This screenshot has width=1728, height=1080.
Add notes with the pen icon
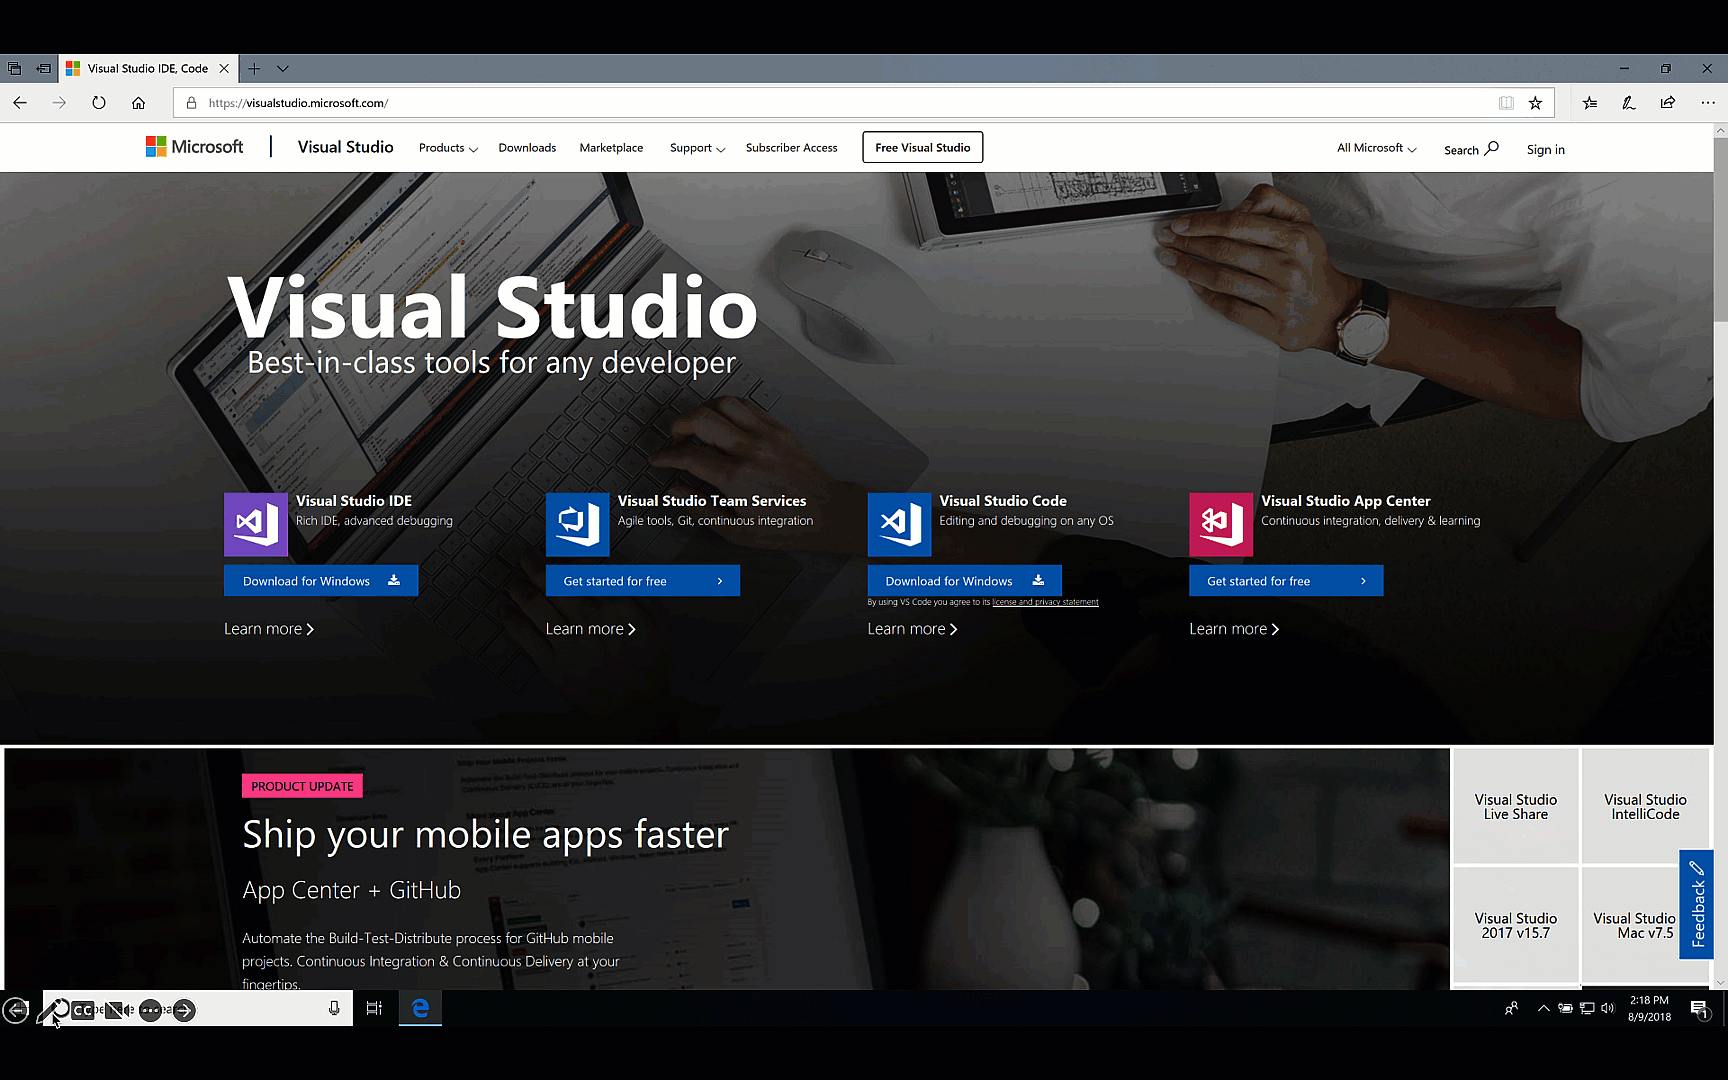click(1629, 103)
